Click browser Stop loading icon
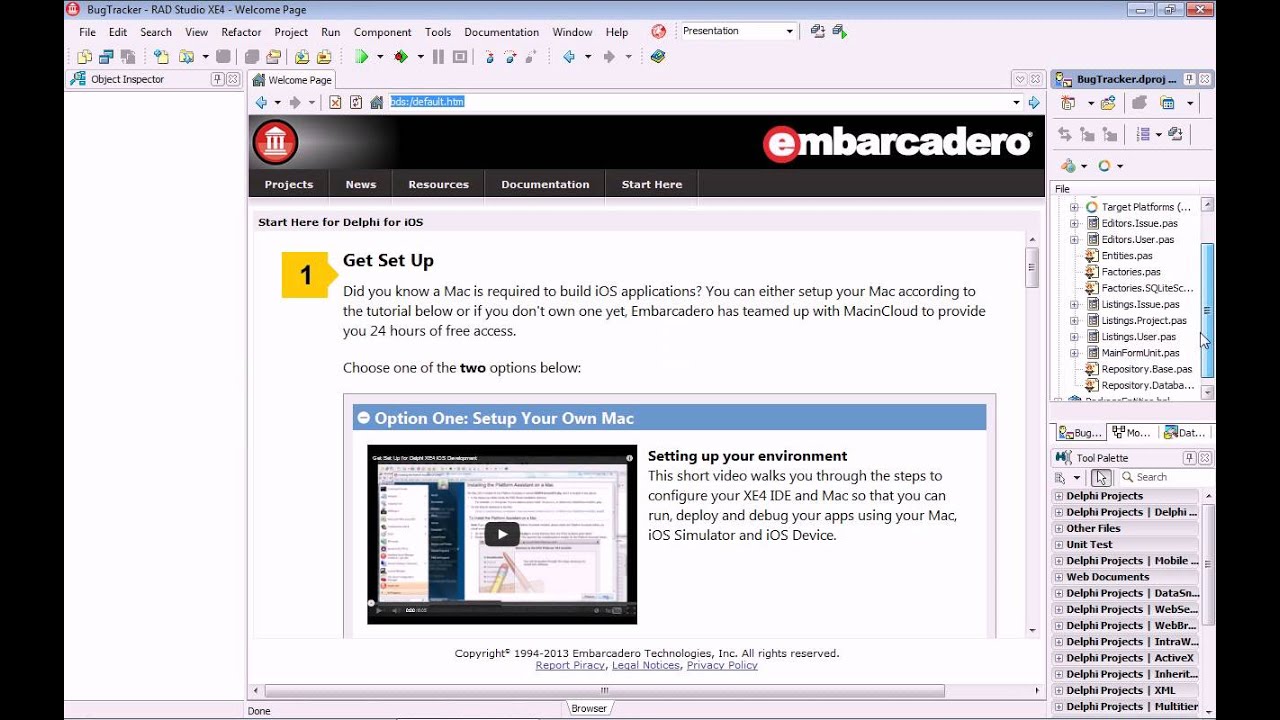The image size is (1280, 720). coord(335,102)
